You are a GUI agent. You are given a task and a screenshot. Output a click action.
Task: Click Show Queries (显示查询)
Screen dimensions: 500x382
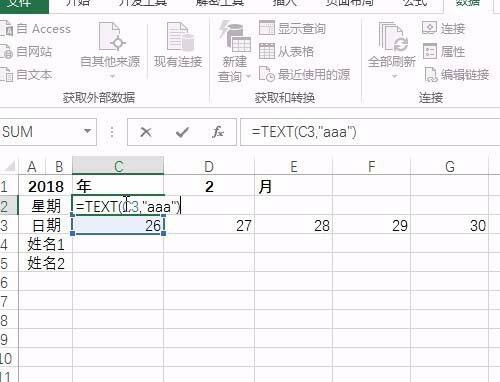[292, 28]
